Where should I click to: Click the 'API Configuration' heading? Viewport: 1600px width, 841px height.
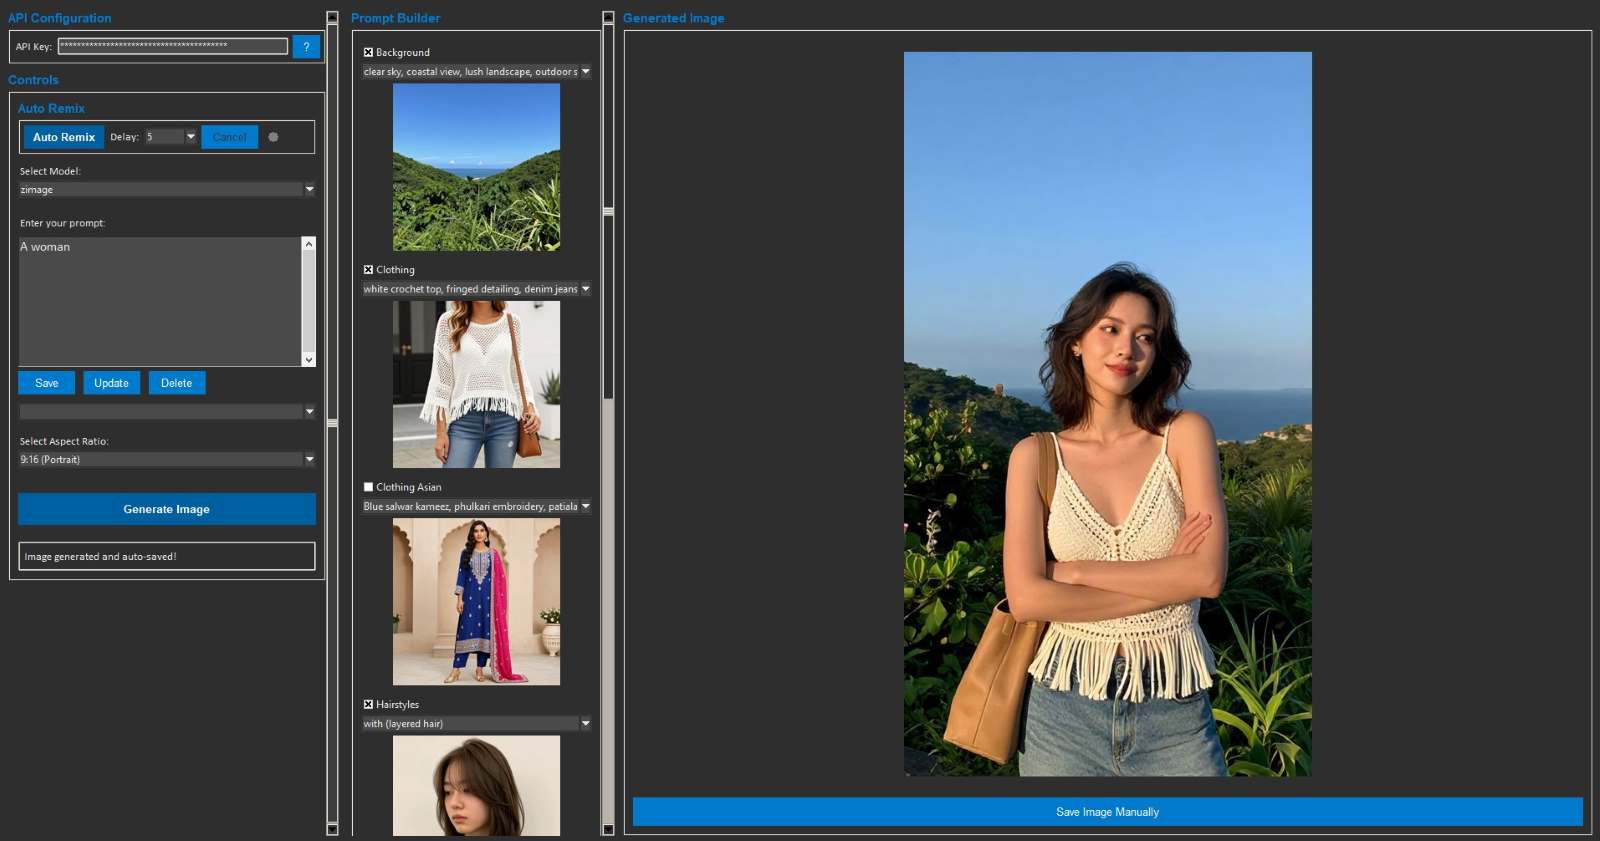60,18
